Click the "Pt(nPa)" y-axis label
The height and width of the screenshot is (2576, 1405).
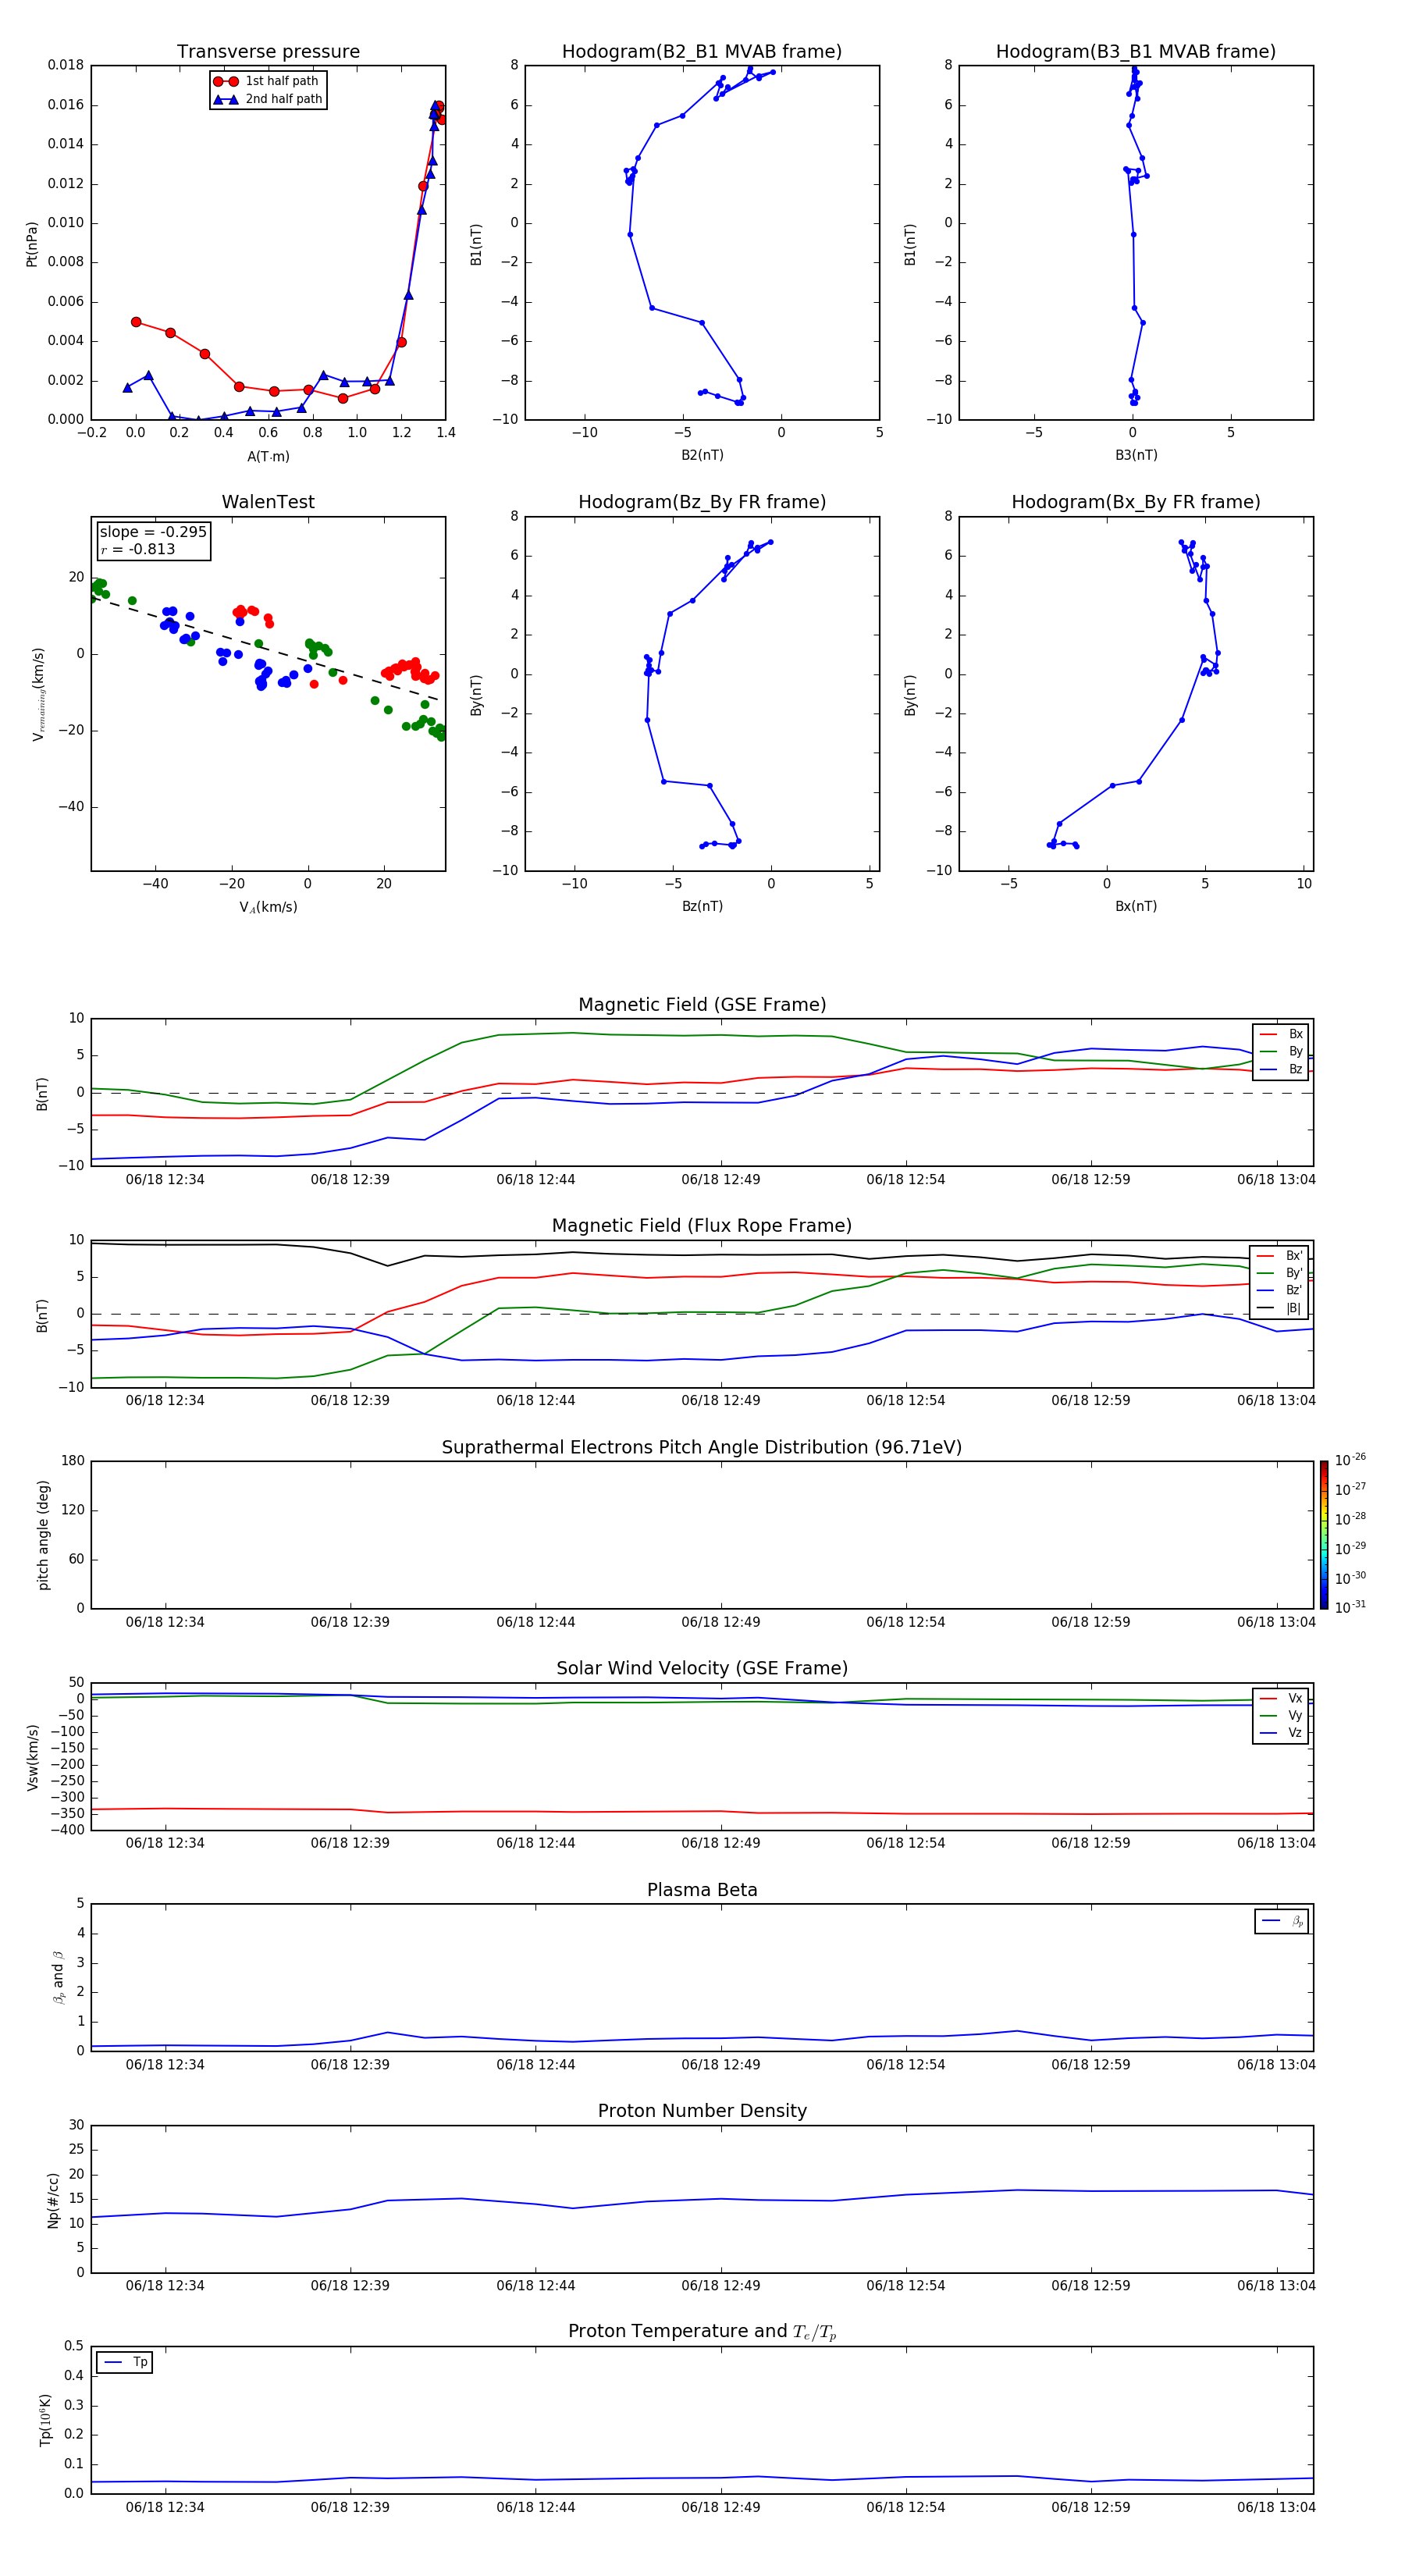tap(32, 243)
